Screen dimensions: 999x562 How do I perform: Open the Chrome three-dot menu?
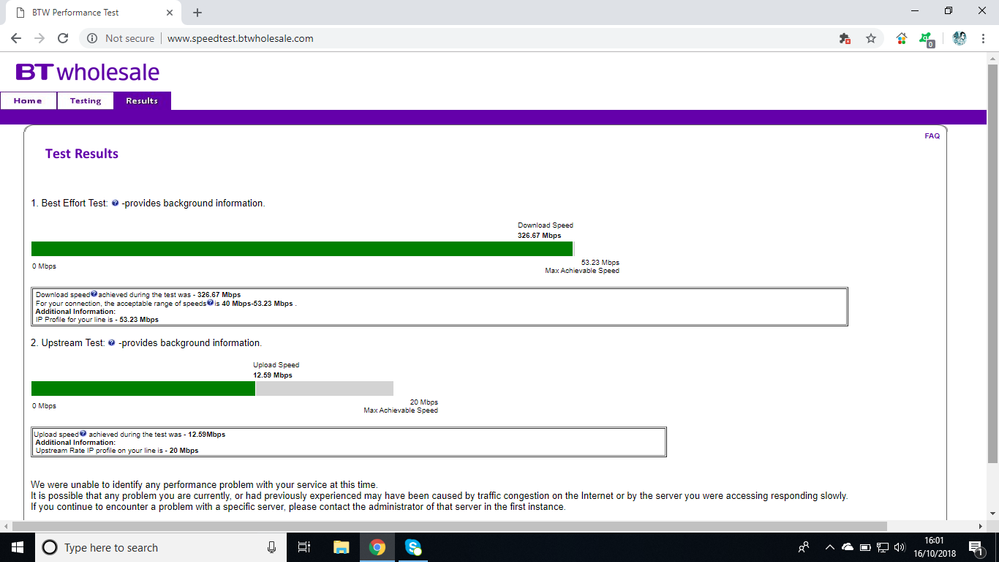pos(984,38)
